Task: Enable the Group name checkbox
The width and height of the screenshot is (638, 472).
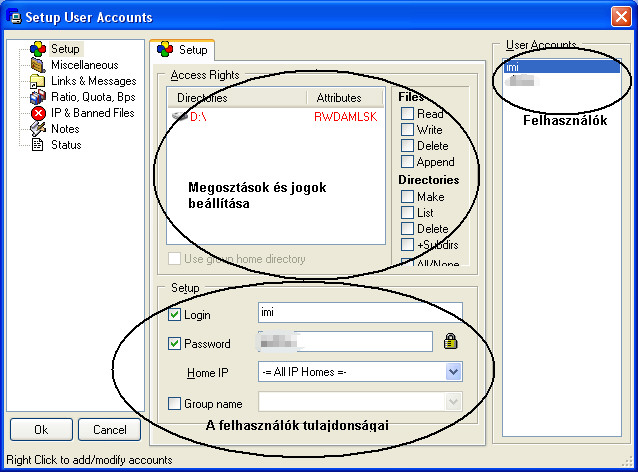Action: [x=174, y=404]
